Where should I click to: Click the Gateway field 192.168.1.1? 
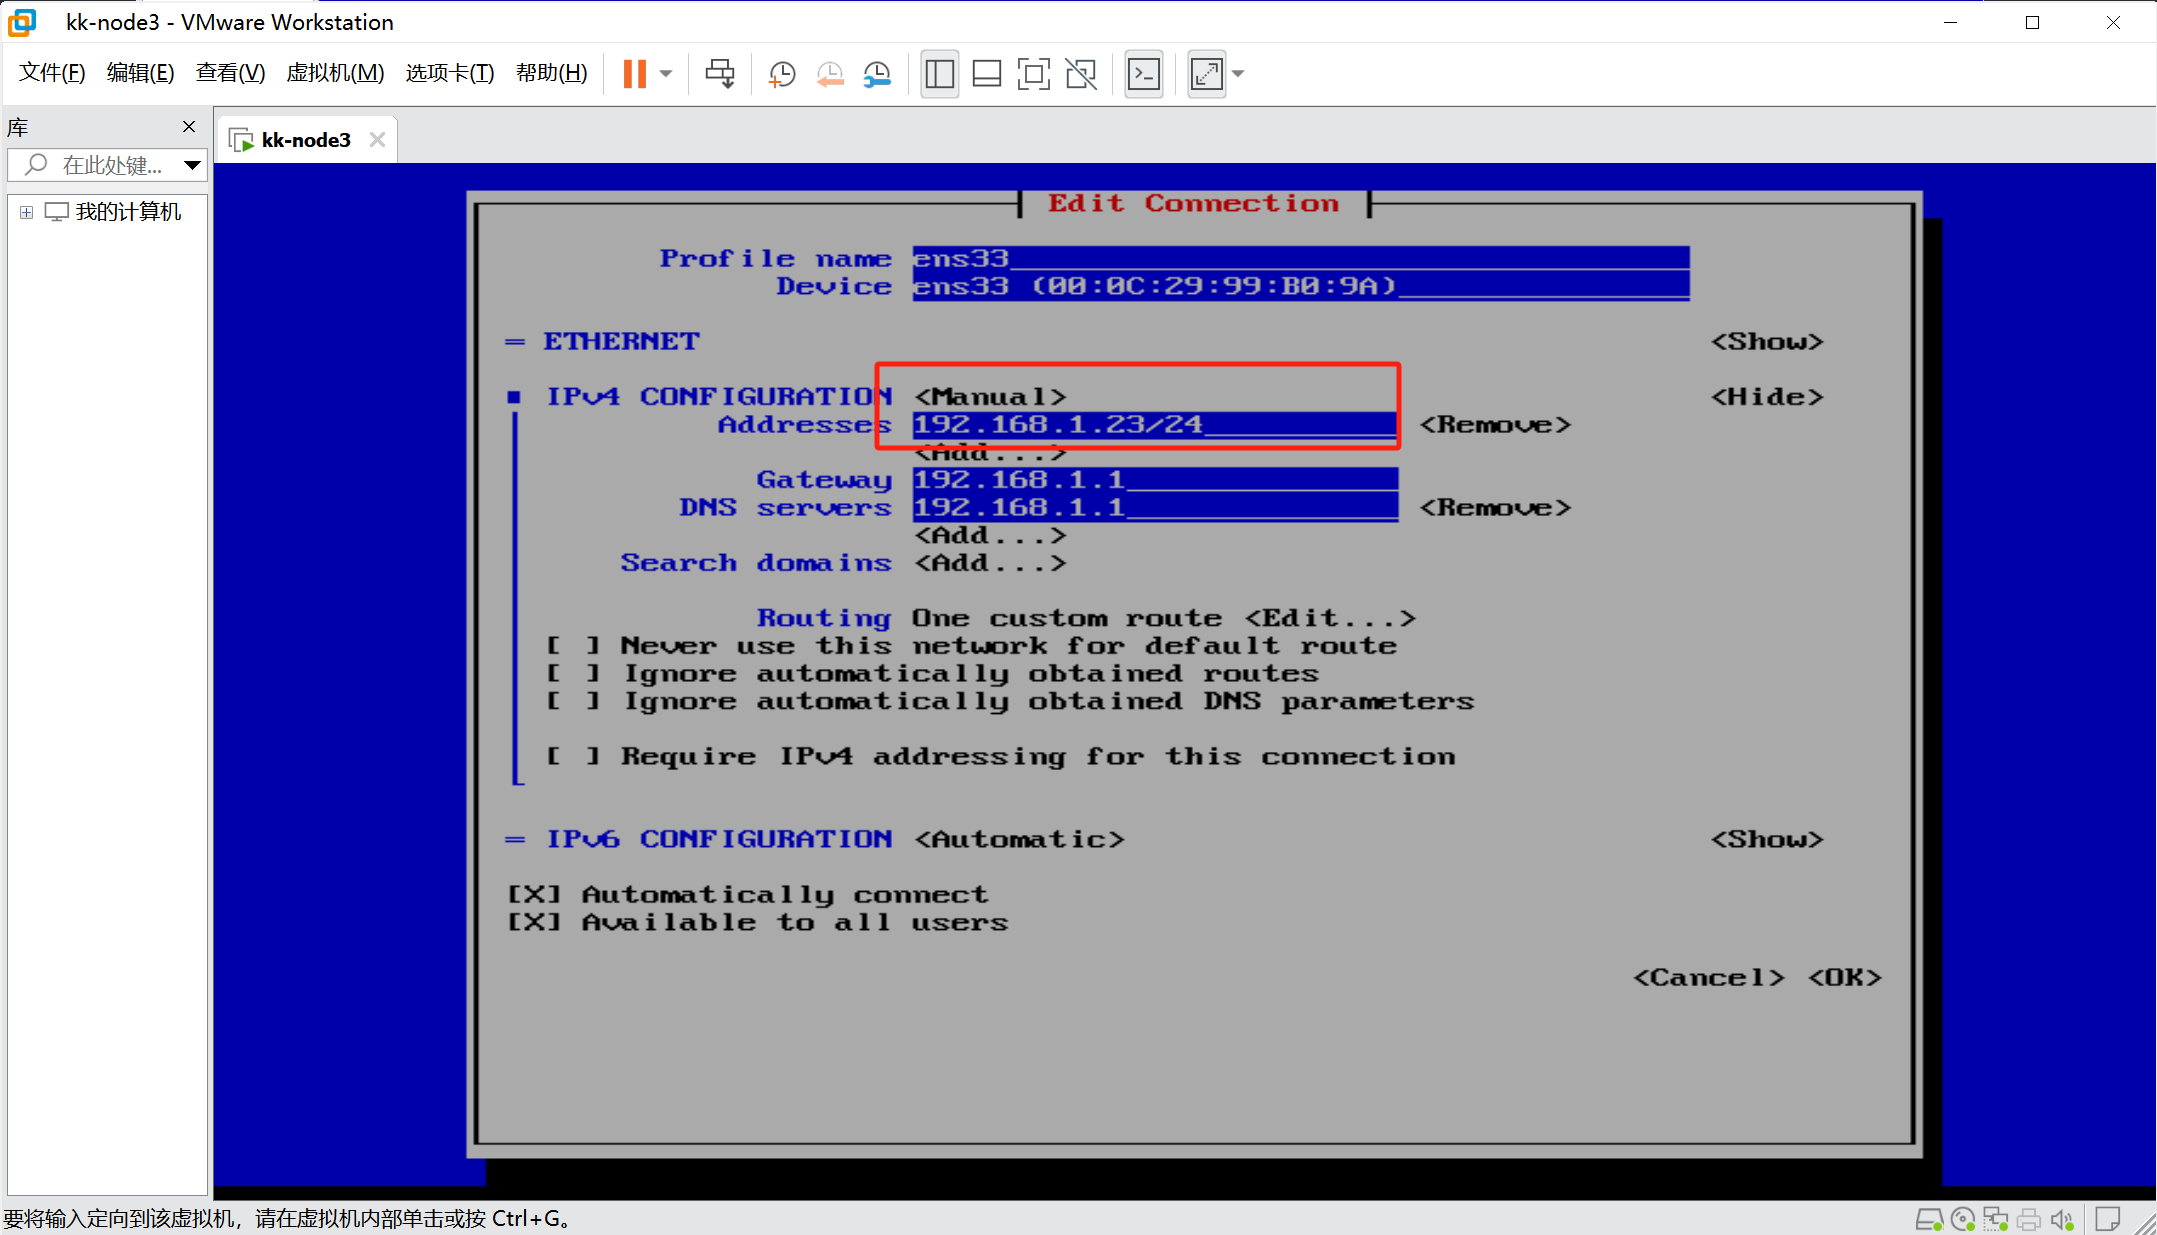(x=1155, y=480)
